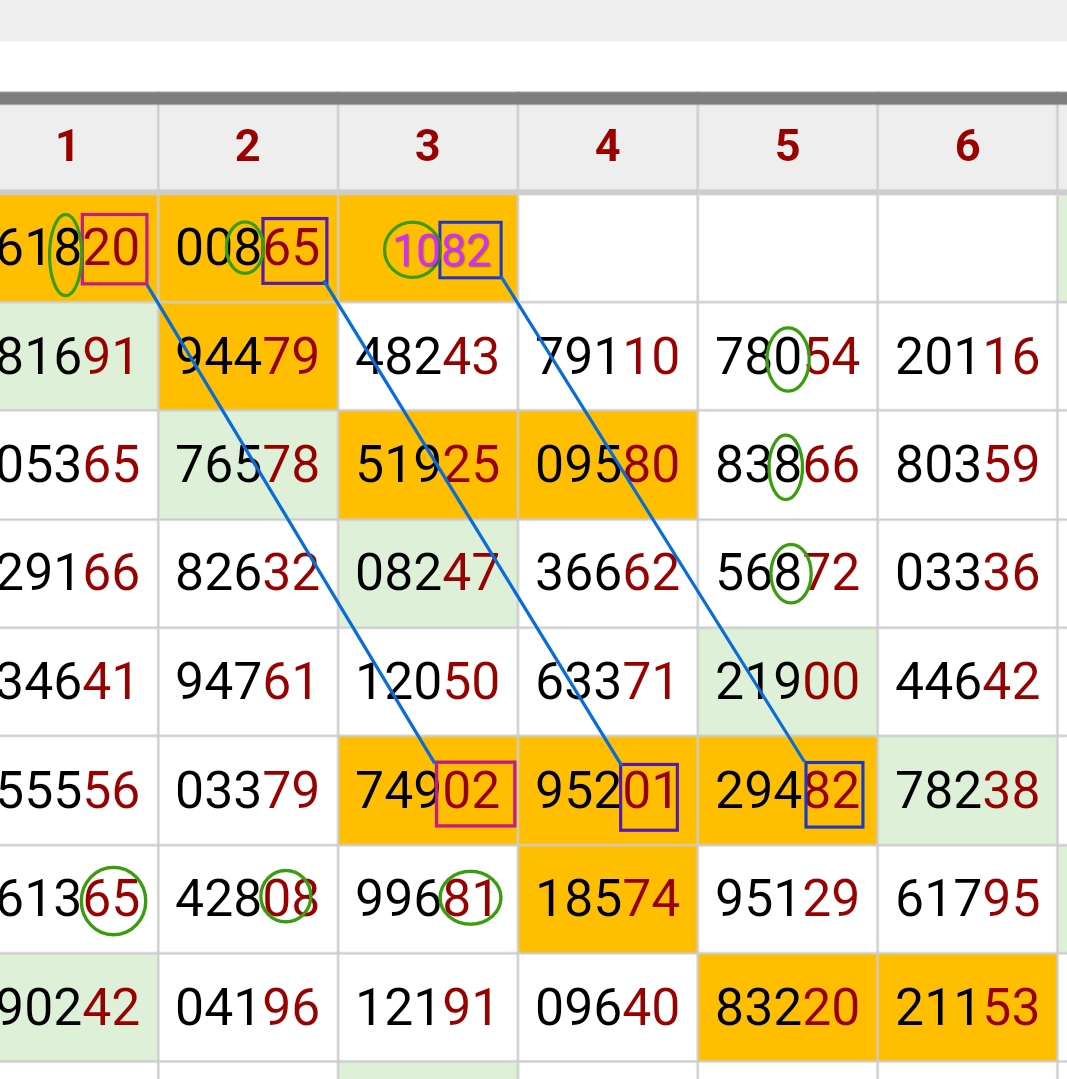This screenshot has height=1079, width=1067.
Task: Select the green cell 90242
Action: [x=78, y=1006]
